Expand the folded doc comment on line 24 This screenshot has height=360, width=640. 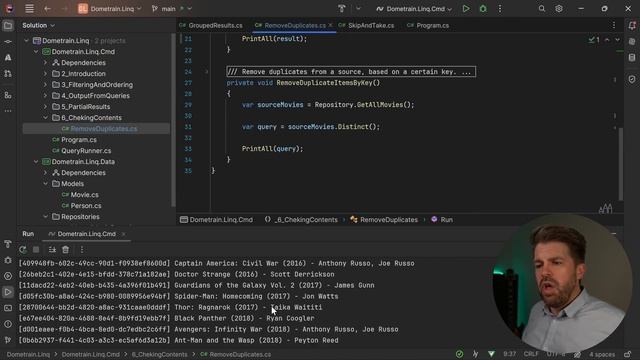207,72
